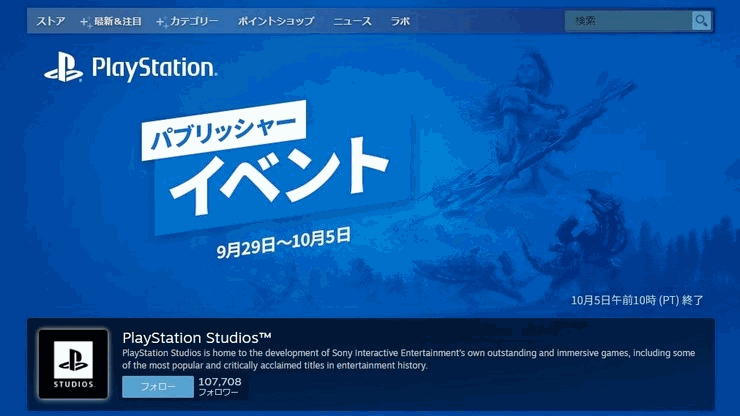Click the 10月5日午前10時 (PT) 終了 text
The image size is (740, 416).
[x=637, y=300]
